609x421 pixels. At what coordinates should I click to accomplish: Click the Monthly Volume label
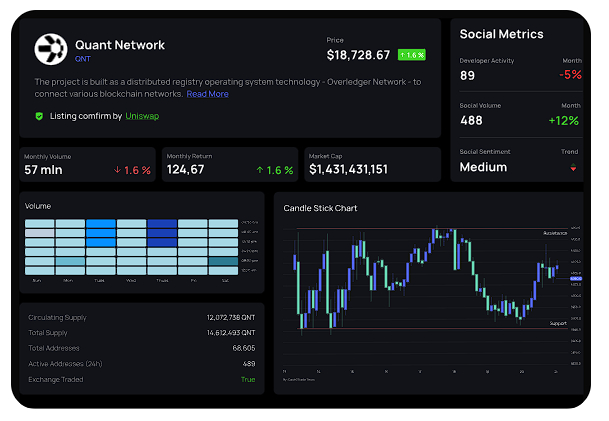tap(47, 157)
